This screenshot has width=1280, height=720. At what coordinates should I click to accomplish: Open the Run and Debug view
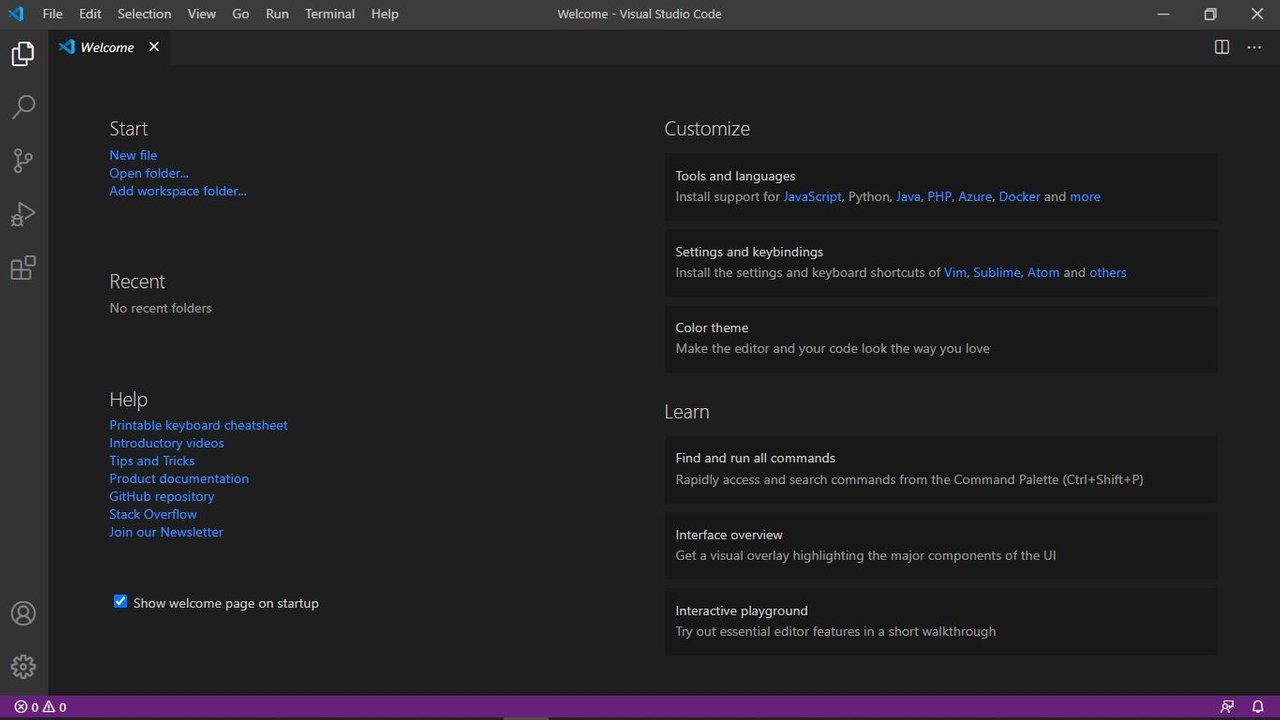[x=23, y=214]
